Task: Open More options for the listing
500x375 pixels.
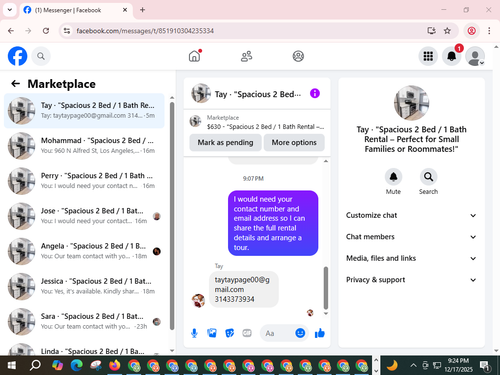Action: point(294,142)
